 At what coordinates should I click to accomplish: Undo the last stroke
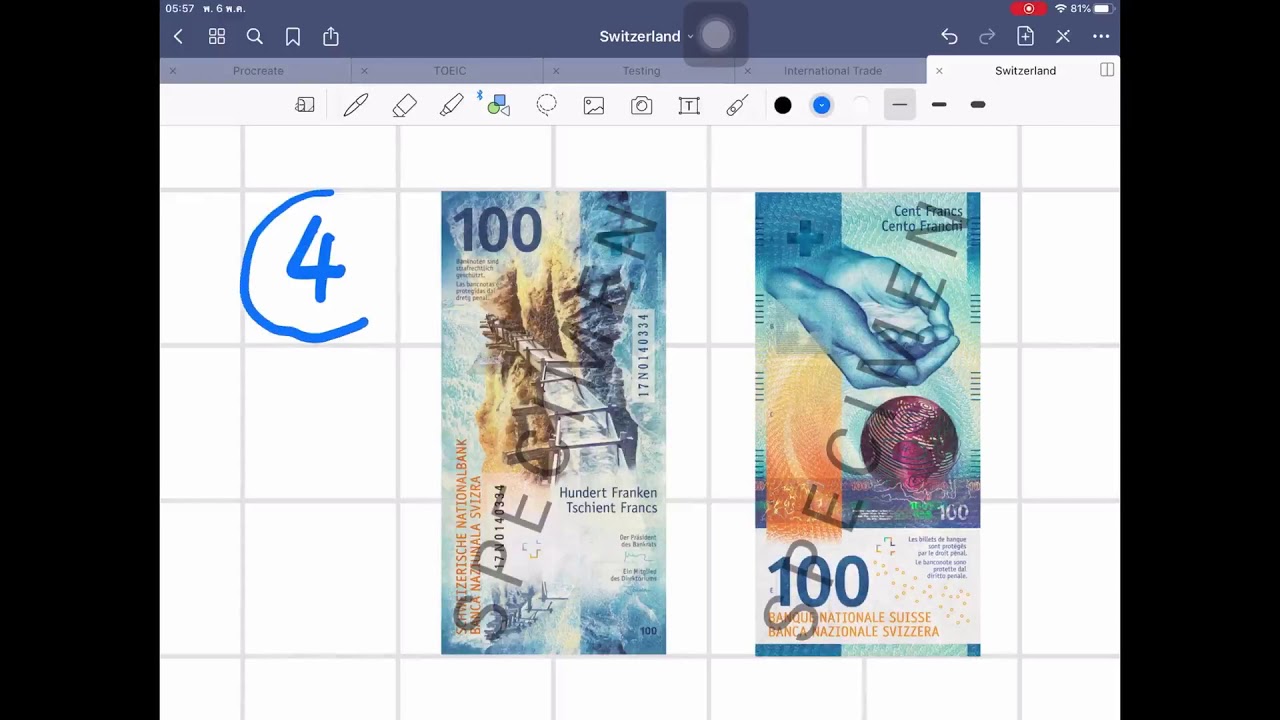pos(949,37)
